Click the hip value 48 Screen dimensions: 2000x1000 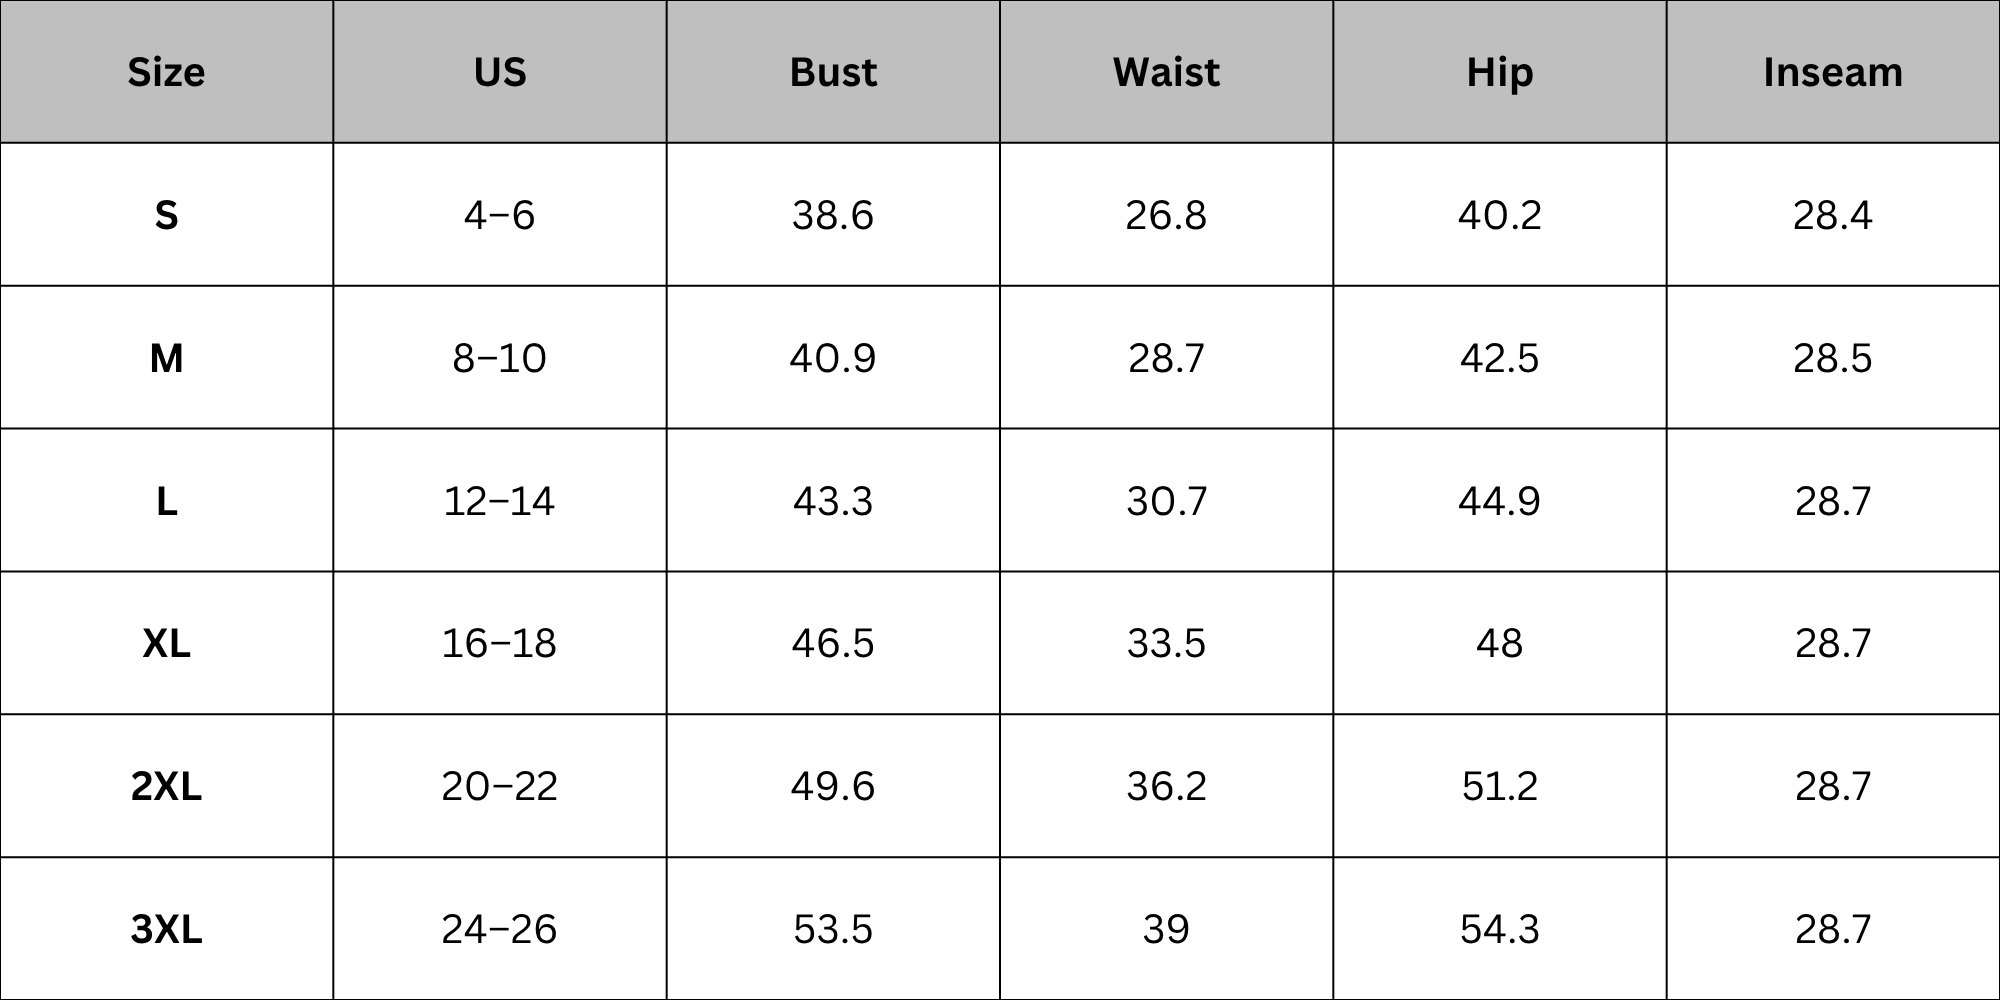coord(1499,643)
